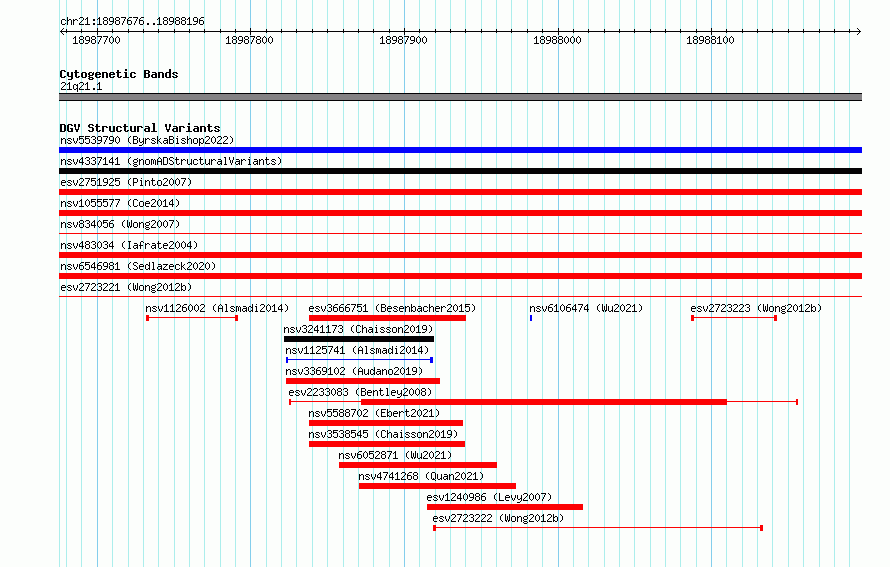The height and width of the screenshot is (567, 890).
Task: Select the thin red esv2723222 variant line
Action: (598, 528)
